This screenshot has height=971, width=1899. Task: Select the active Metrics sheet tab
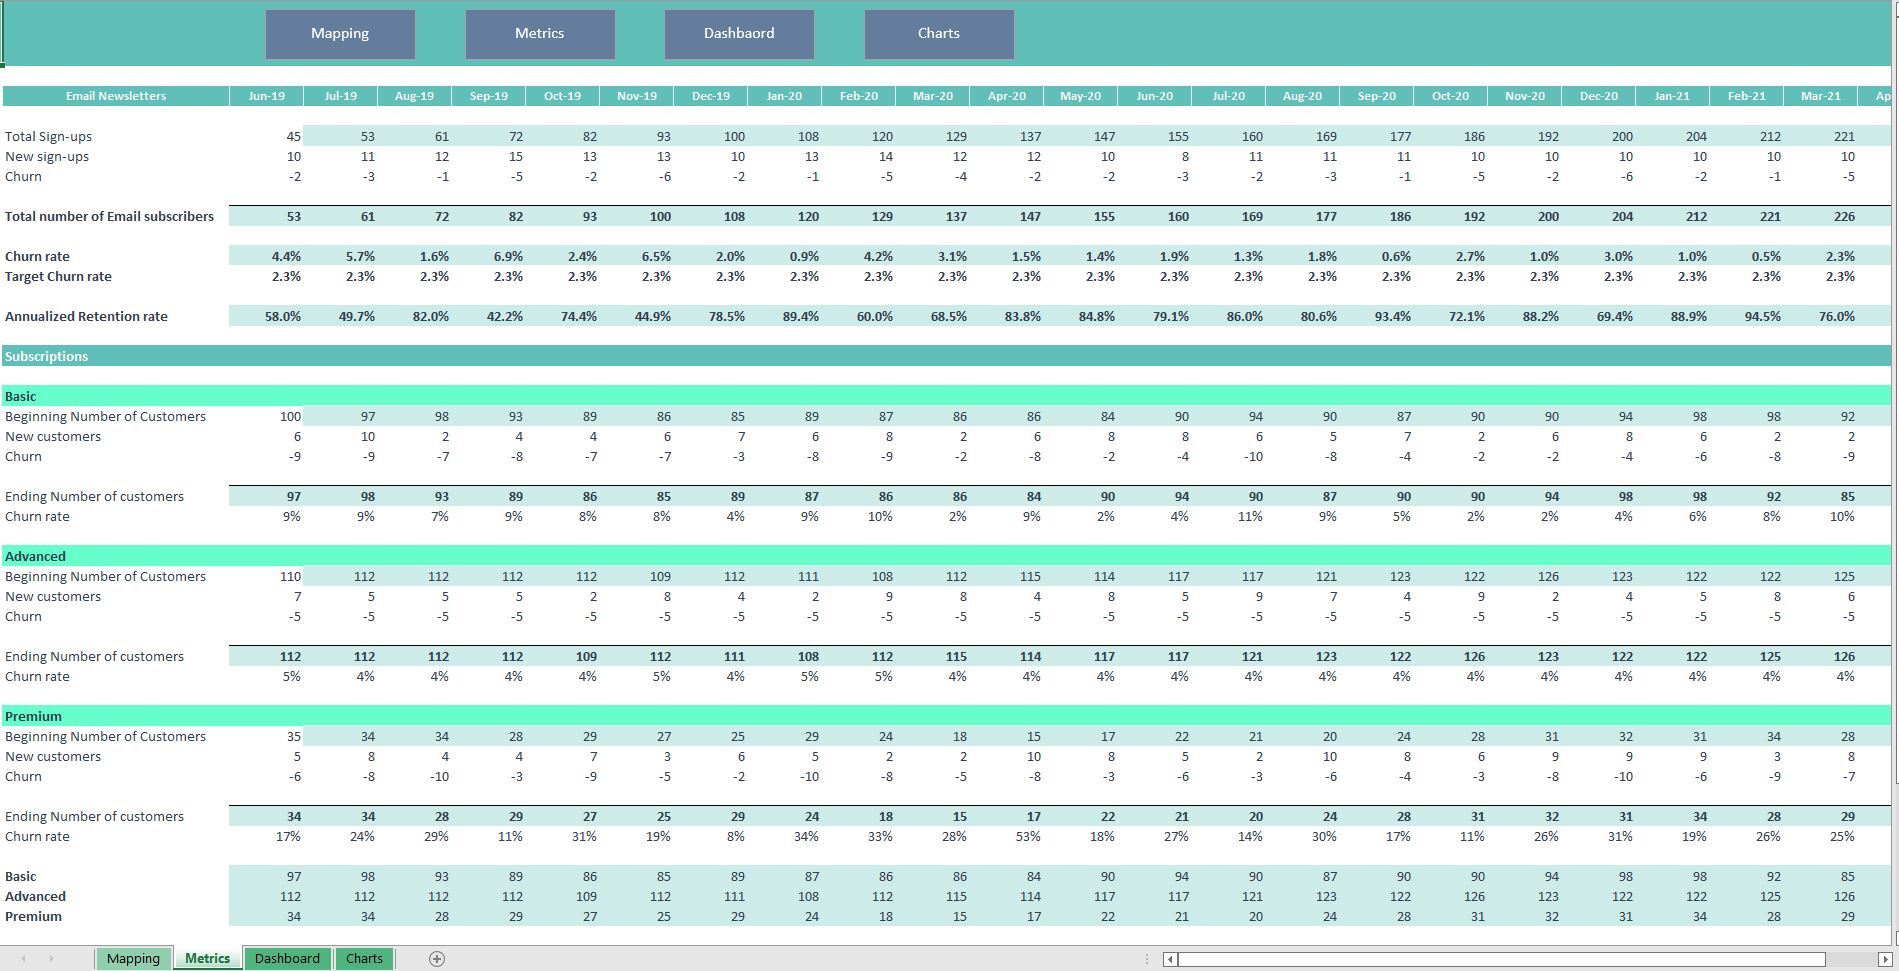point(206,958)
